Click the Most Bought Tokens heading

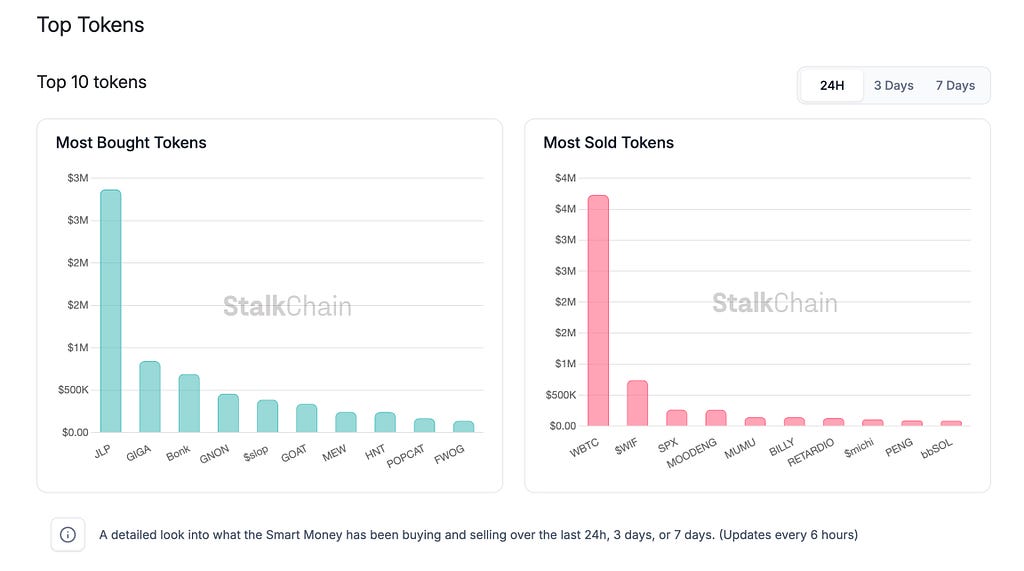coord(131,143)
